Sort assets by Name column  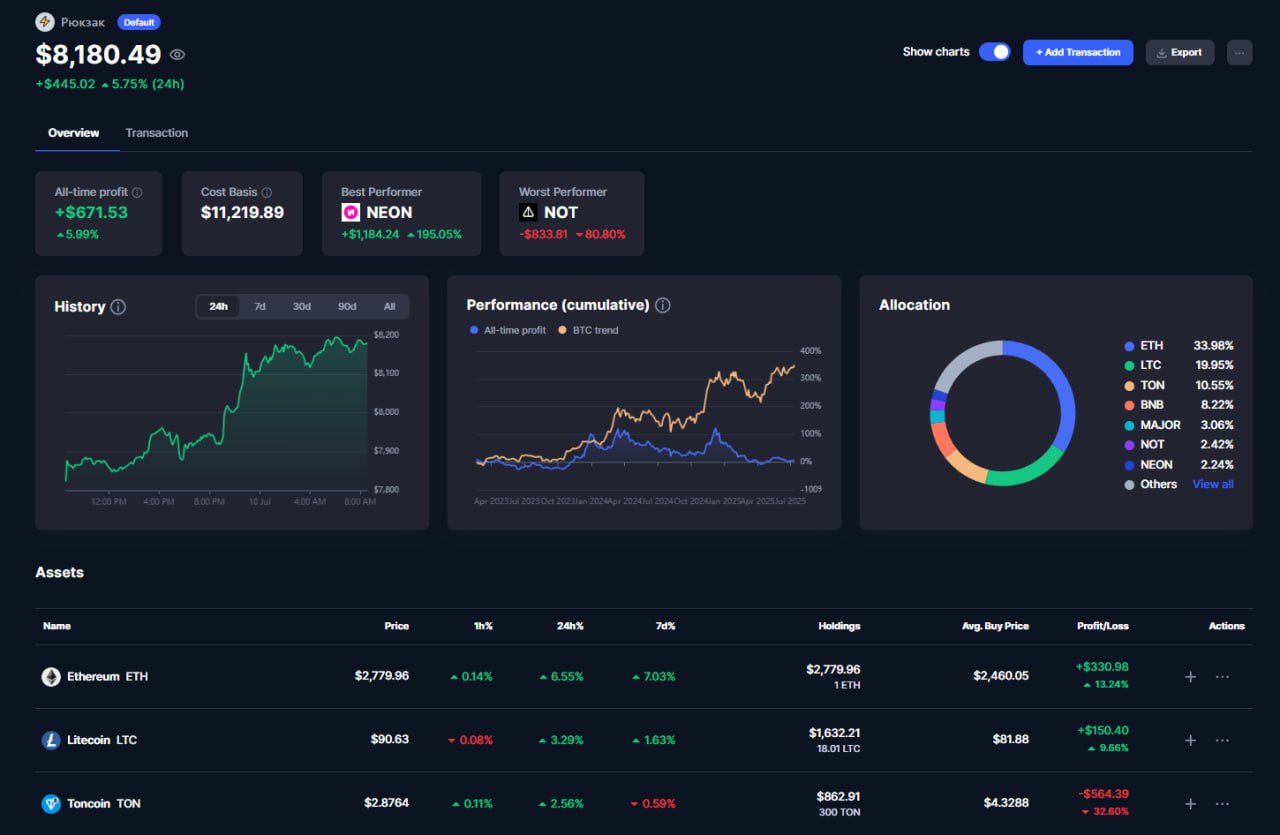tap(57, 626)
